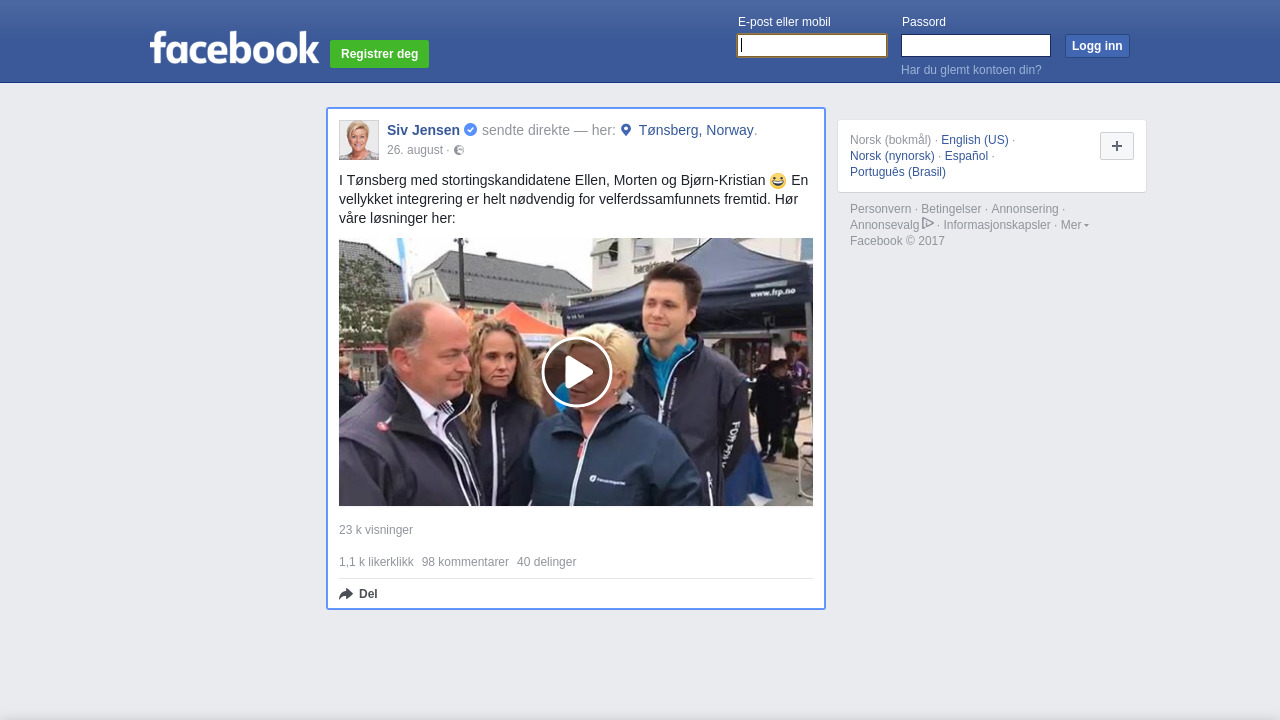The width and height of the screenshot is (1280, 720).
Task: Open the Har du glemt kontoen din link
Action: click(971, 70)
